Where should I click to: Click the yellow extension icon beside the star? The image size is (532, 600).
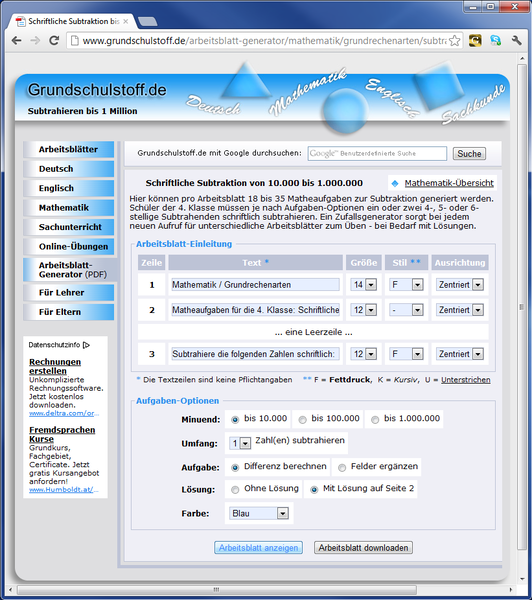[475, 41]
